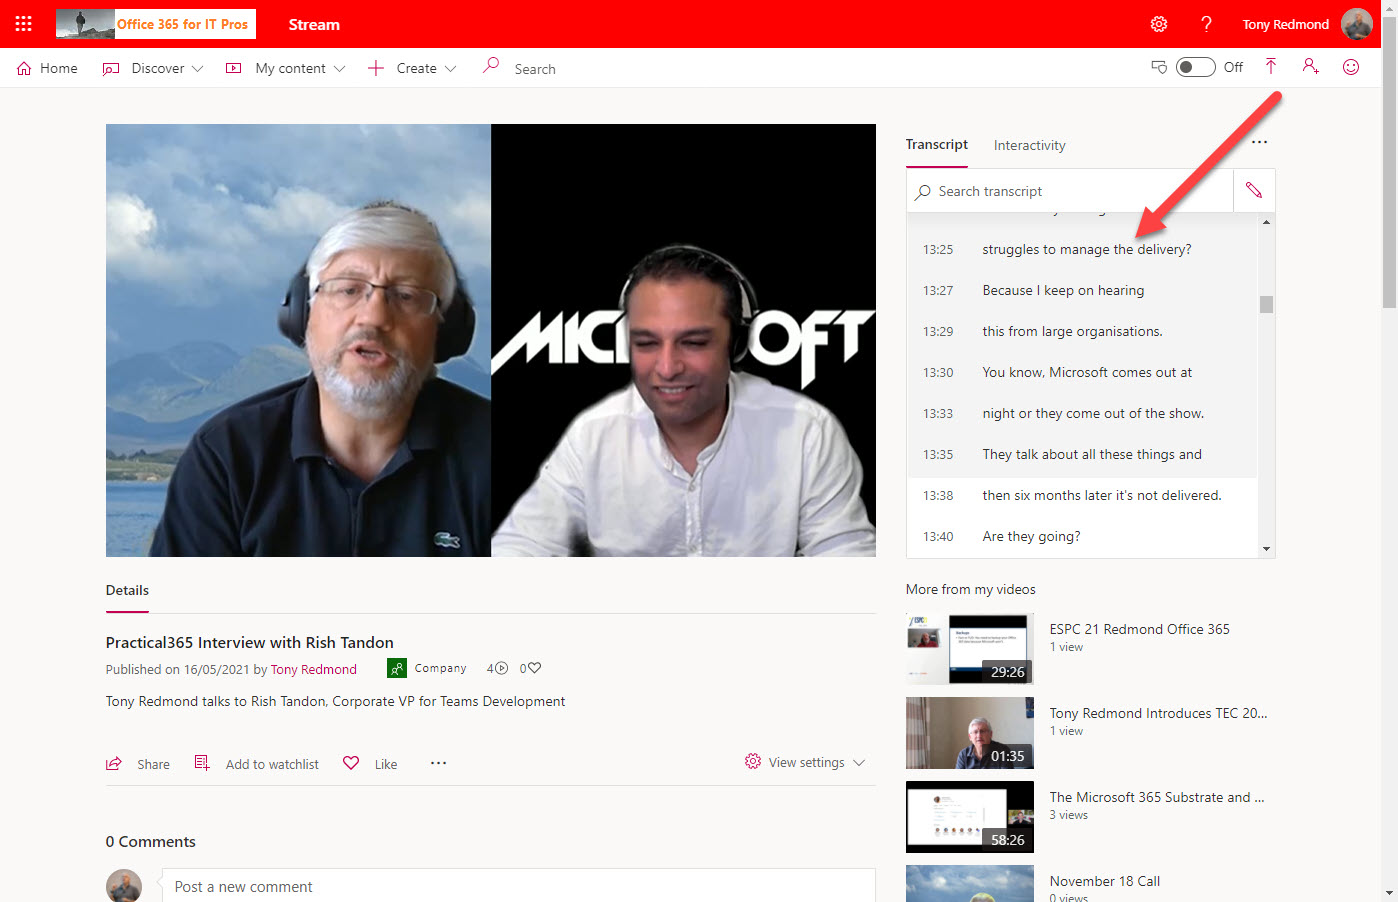Select the transcript line at 13:33

pyautogui.click(x=1082, y=413)
